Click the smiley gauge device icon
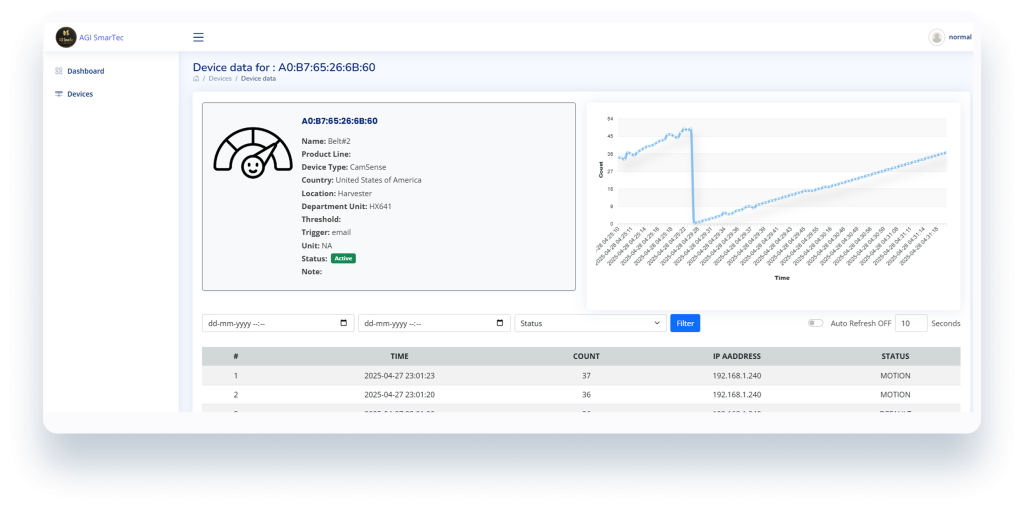 tap(253, 153)
